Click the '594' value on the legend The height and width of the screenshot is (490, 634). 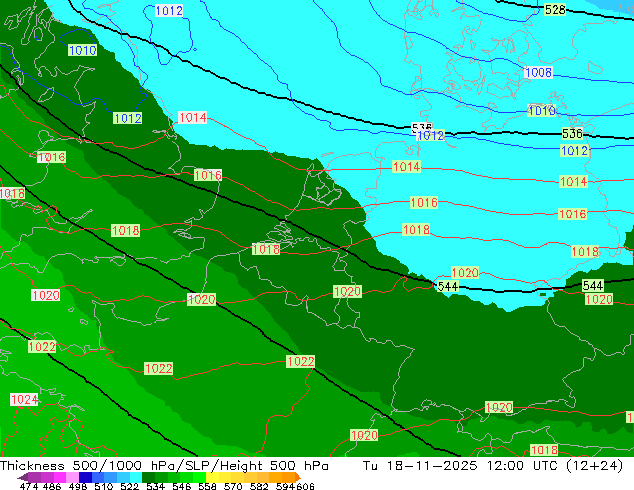[285, 486]
